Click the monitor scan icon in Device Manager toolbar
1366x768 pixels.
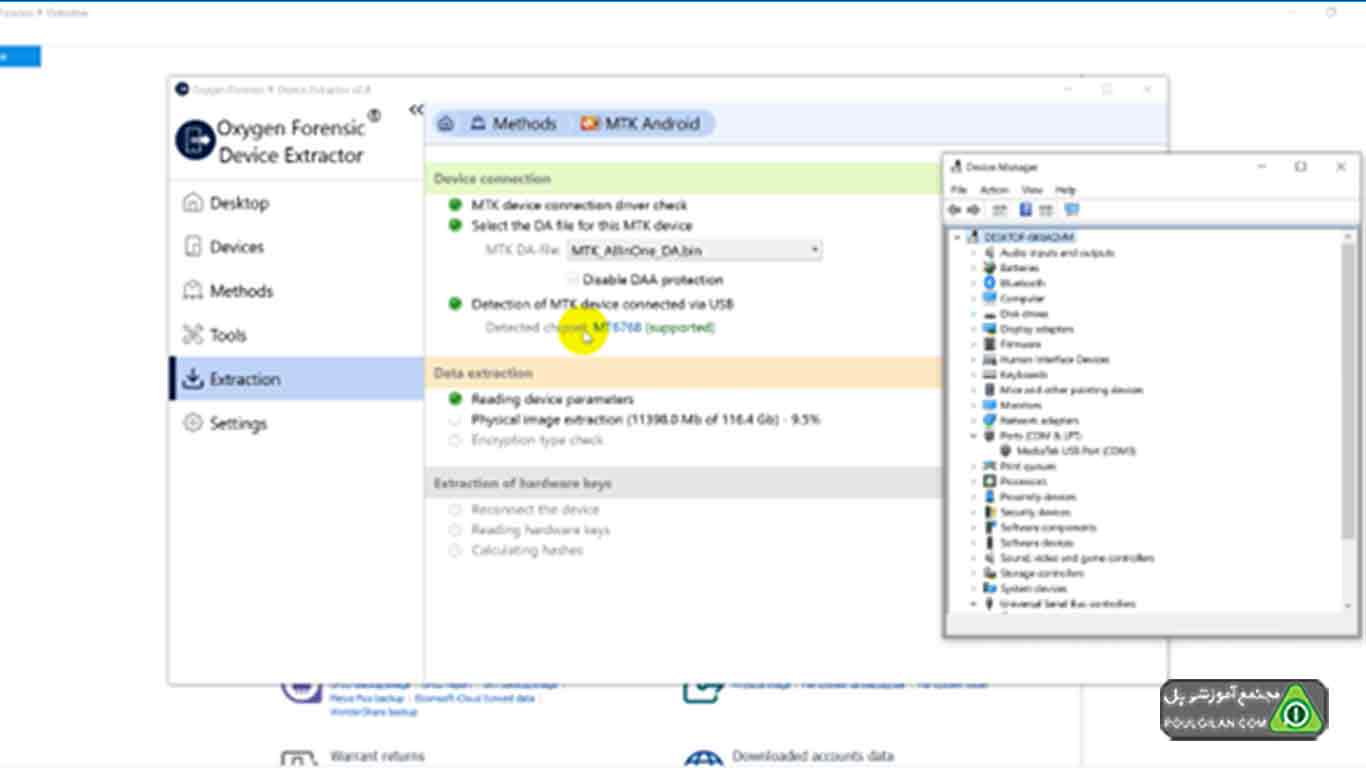1072,210
